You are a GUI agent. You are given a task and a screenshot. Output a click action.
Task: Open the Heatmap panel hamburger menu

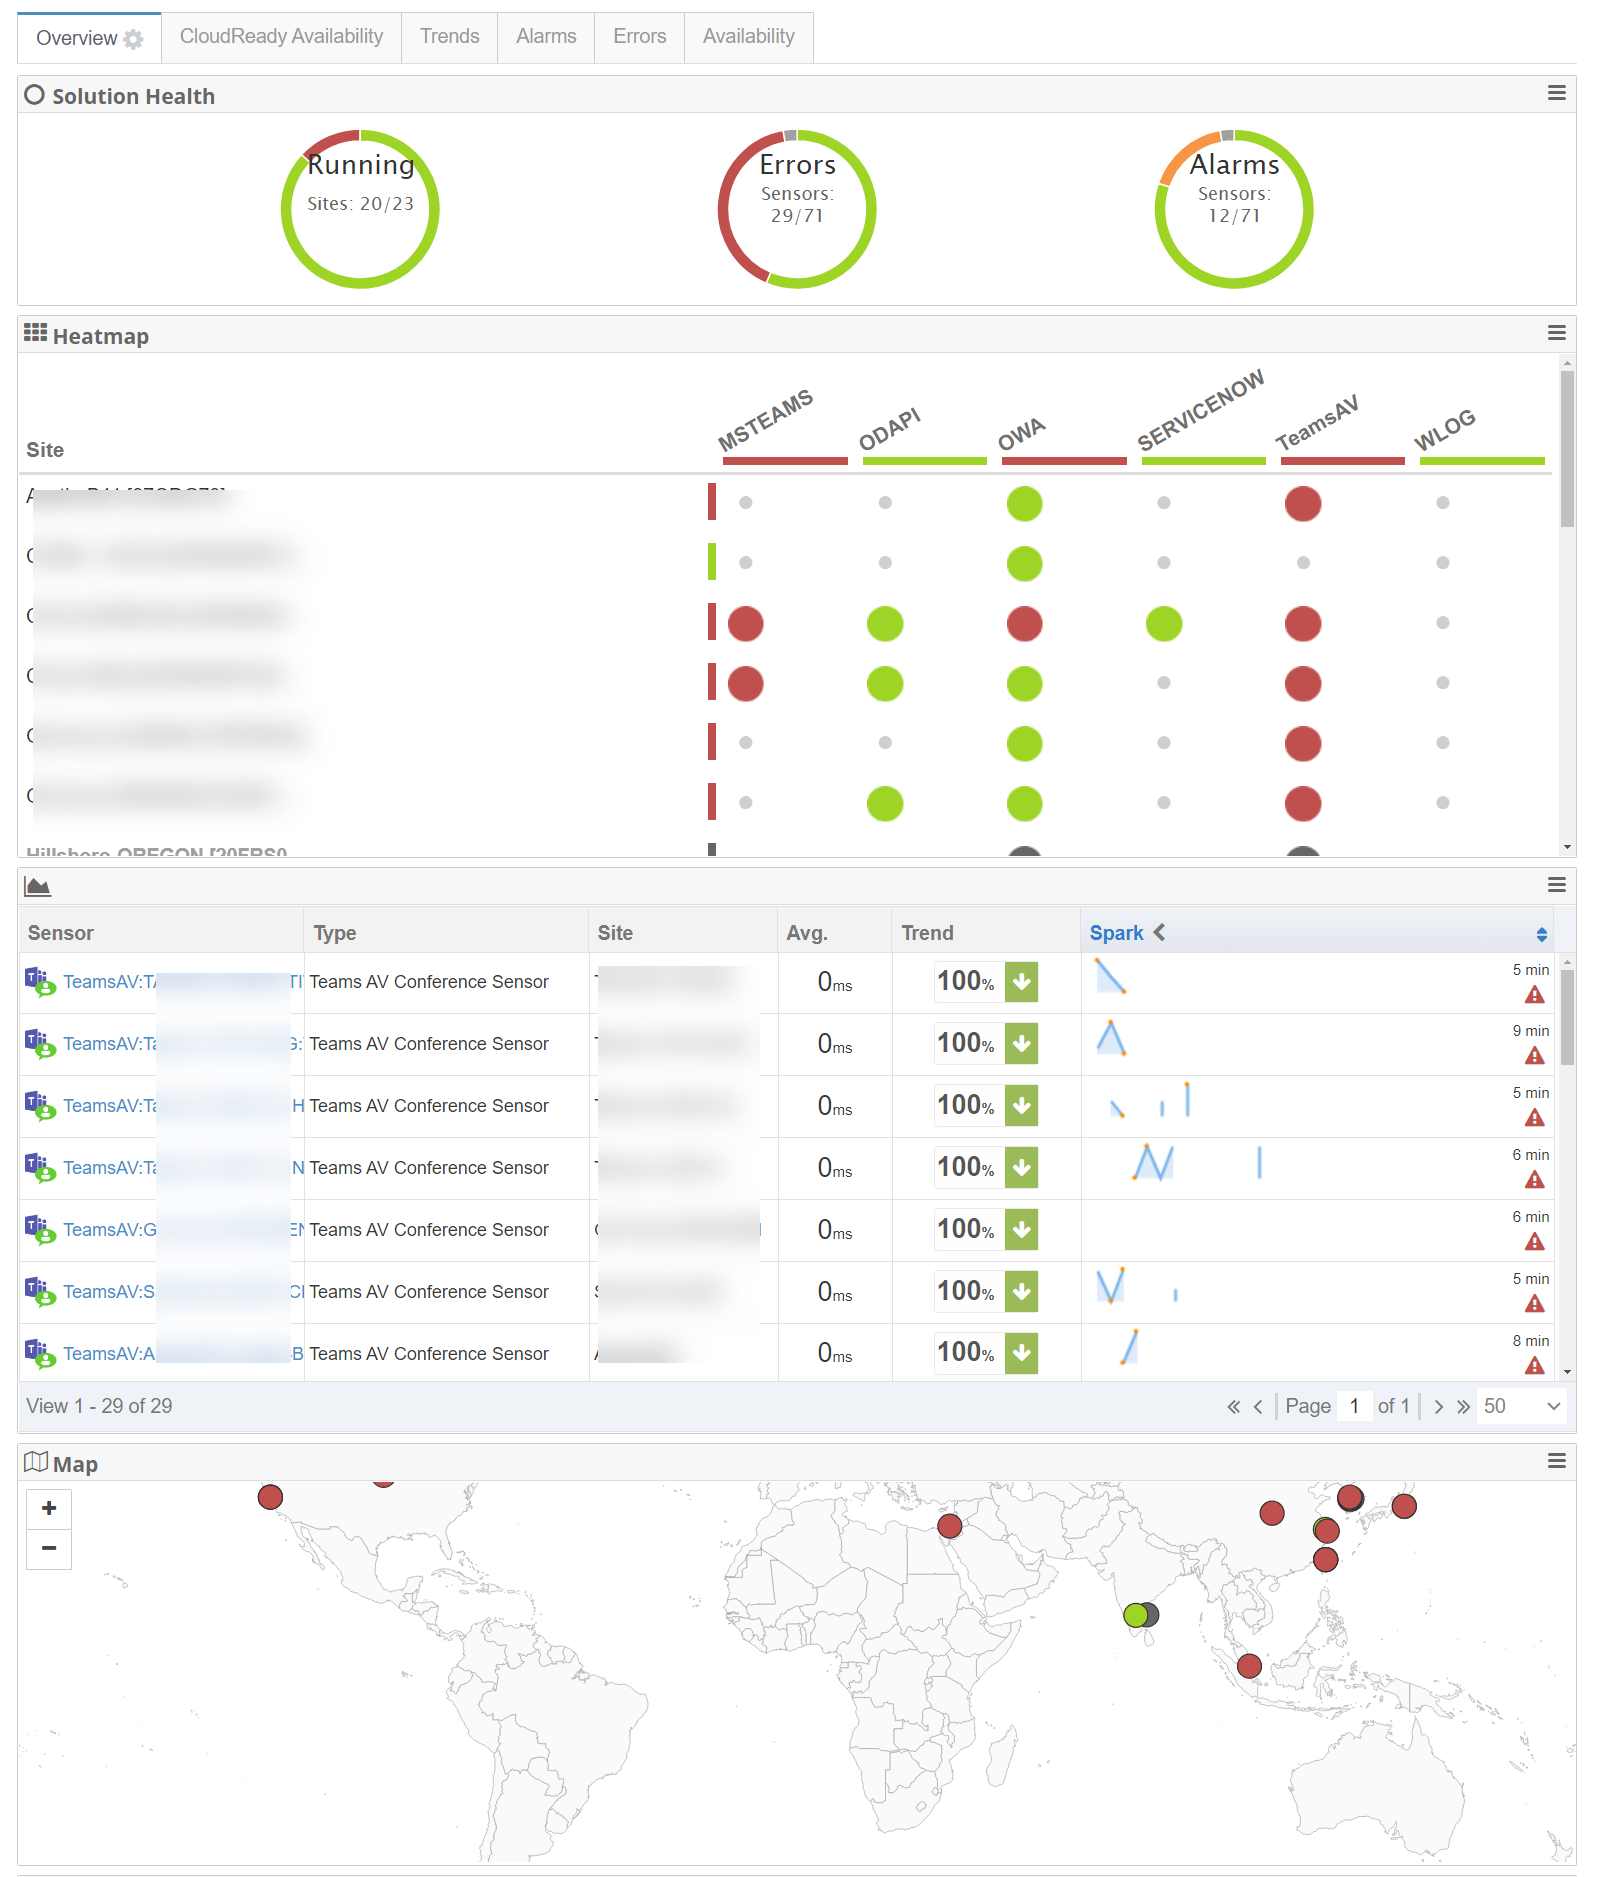click(1556, 333)
